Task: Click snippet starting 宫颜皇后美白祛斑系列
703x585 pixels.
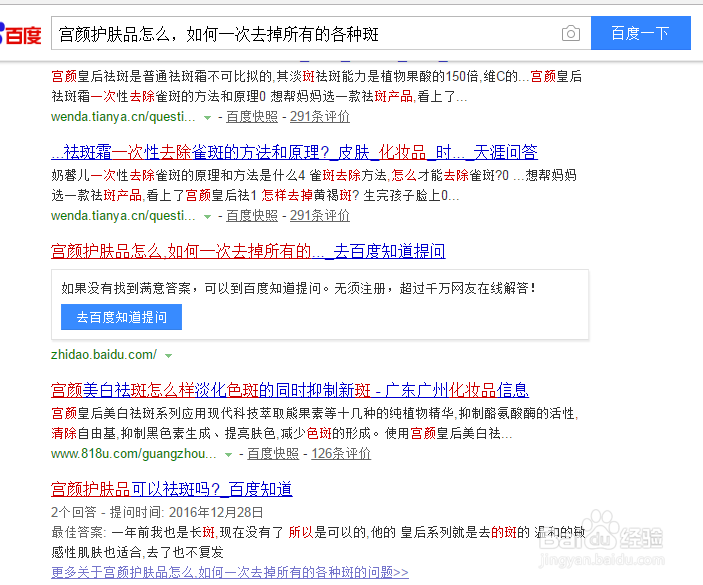Action: tap(315, 423)
